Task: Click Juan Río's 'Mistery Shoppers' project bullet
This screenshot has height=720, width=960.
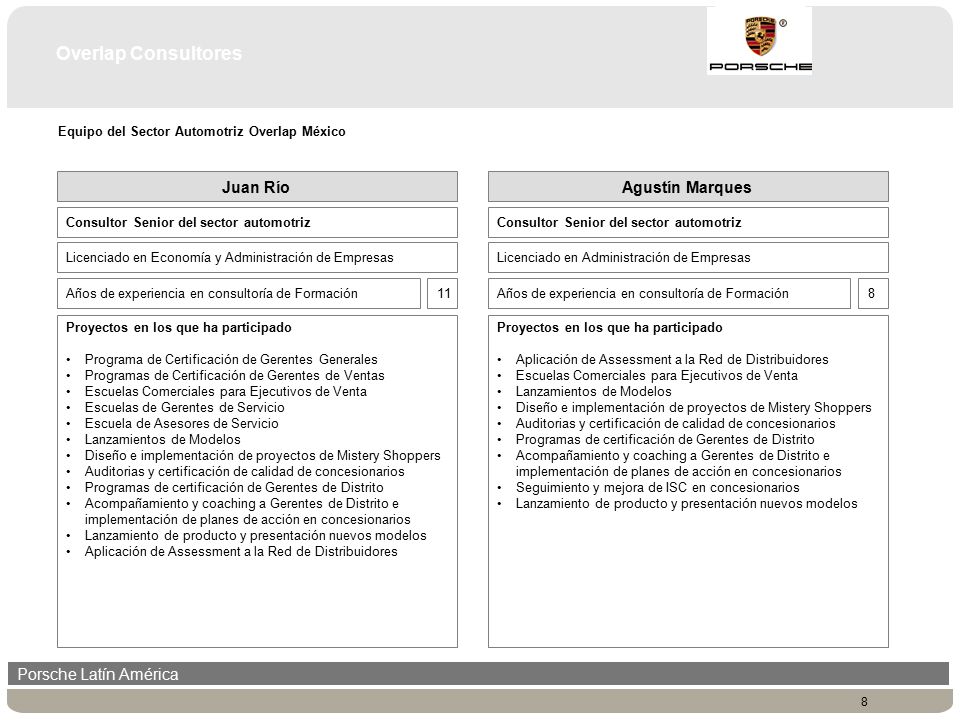Action: click(263, 456)
